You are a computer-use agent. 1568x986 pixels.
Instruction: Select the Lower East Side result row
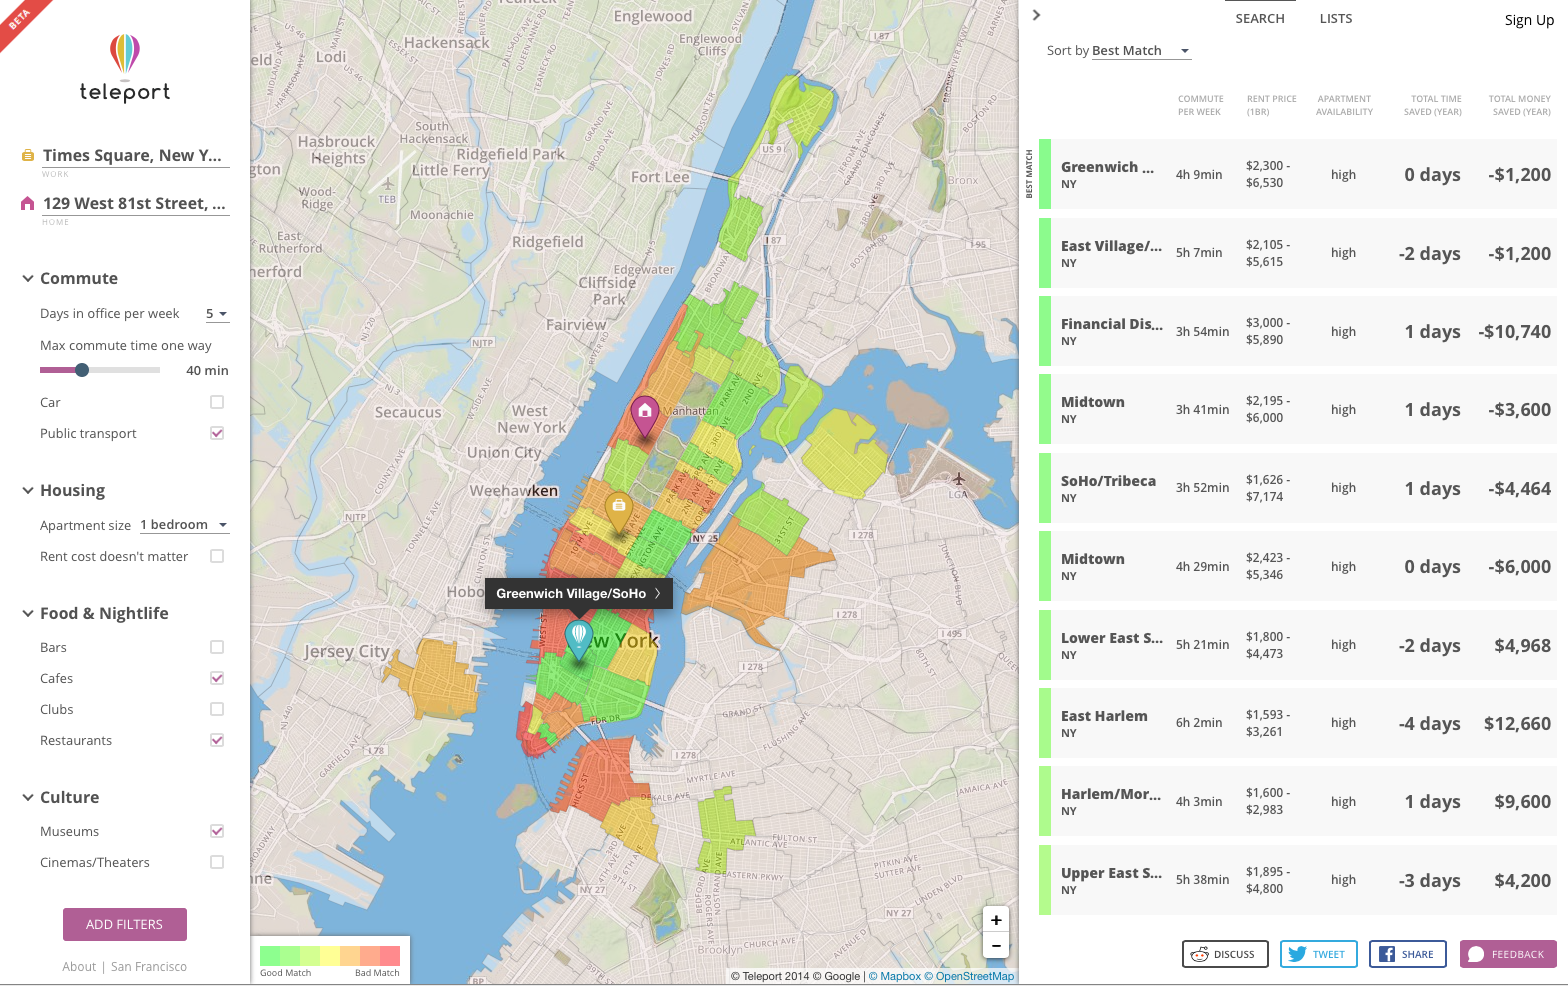tap(1298, 645)
